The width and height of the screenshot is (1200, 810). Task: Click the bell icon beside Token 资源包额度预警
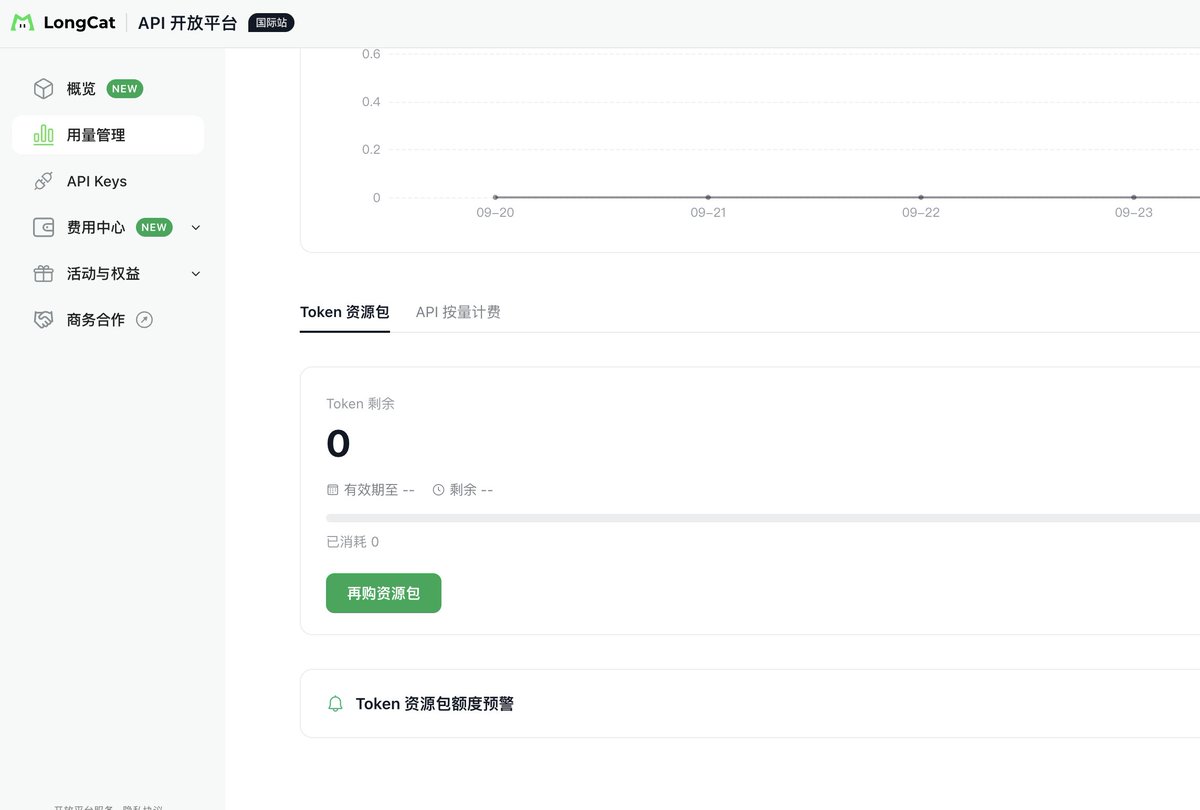point(336,704)
